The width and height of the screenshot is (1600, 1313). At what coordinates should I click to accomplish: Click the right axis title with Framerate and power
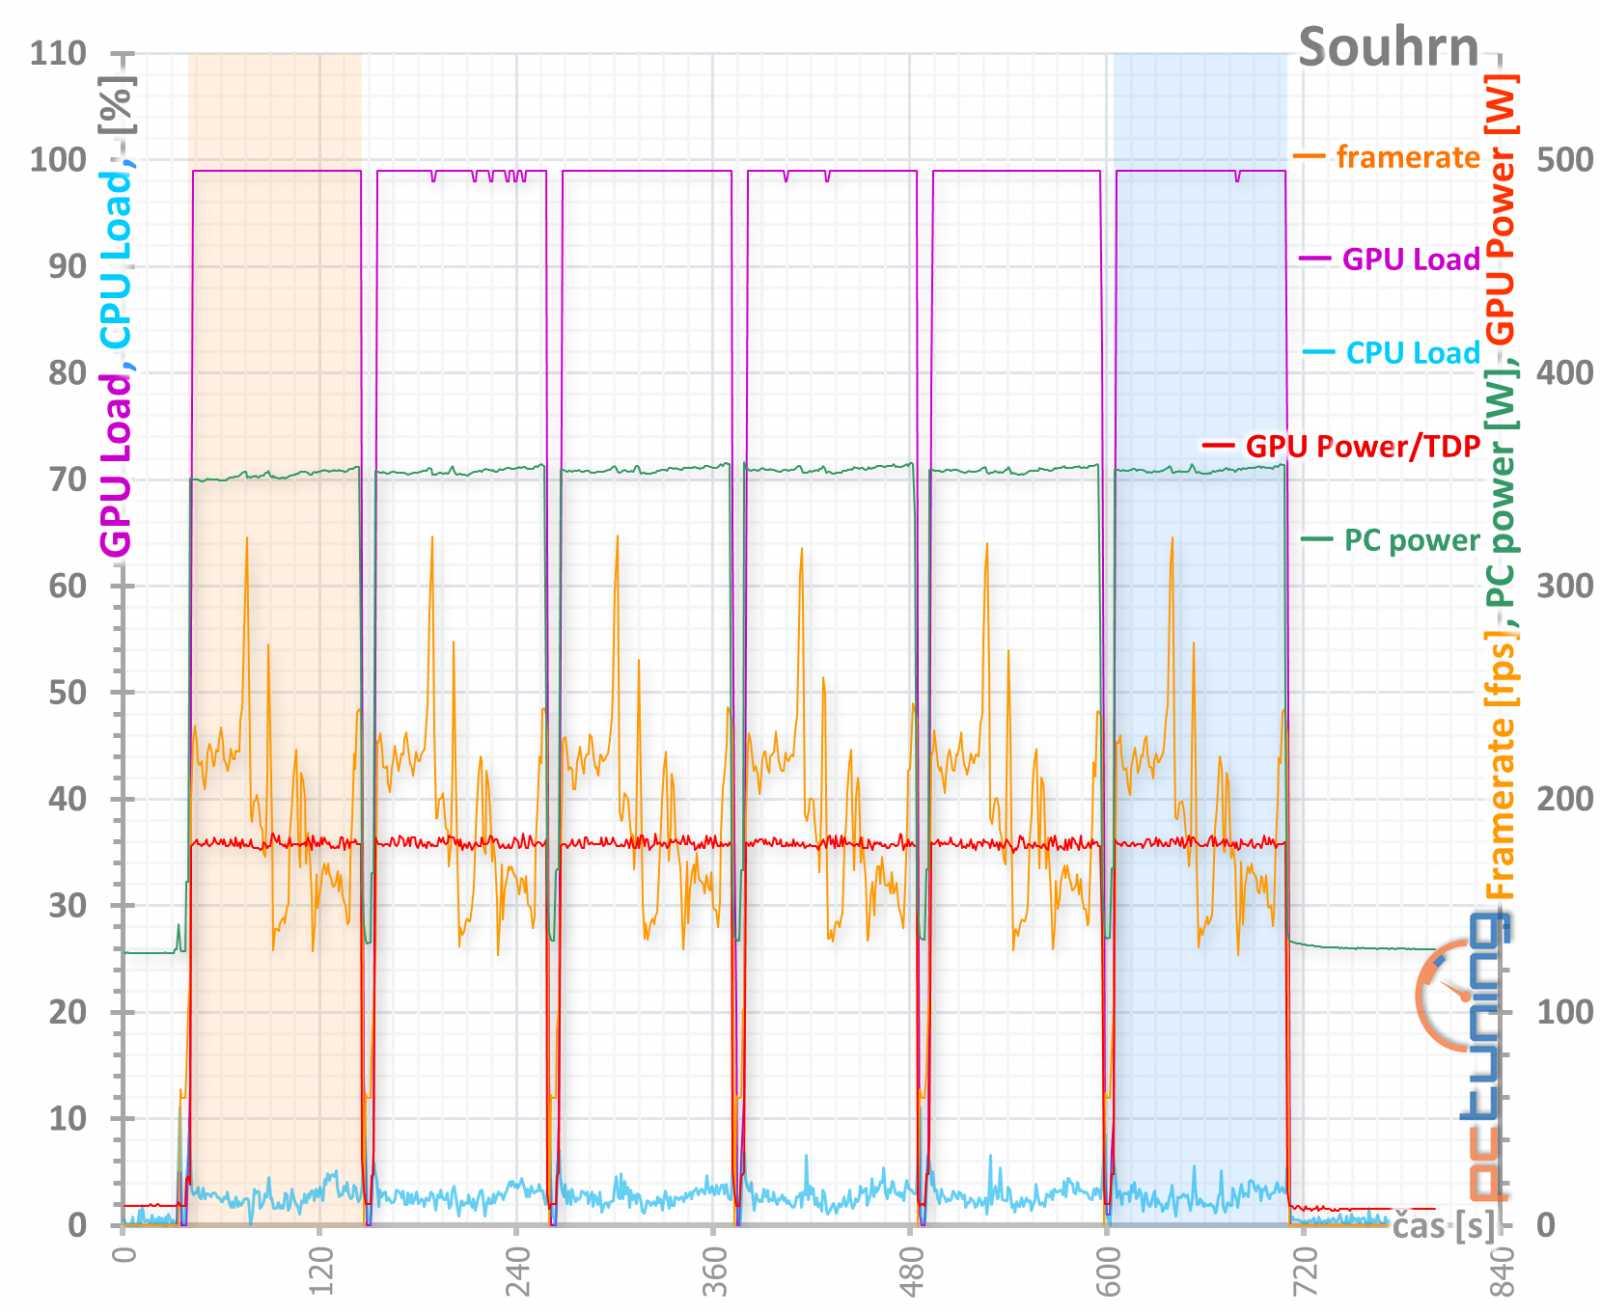(x=1500, y=487)
